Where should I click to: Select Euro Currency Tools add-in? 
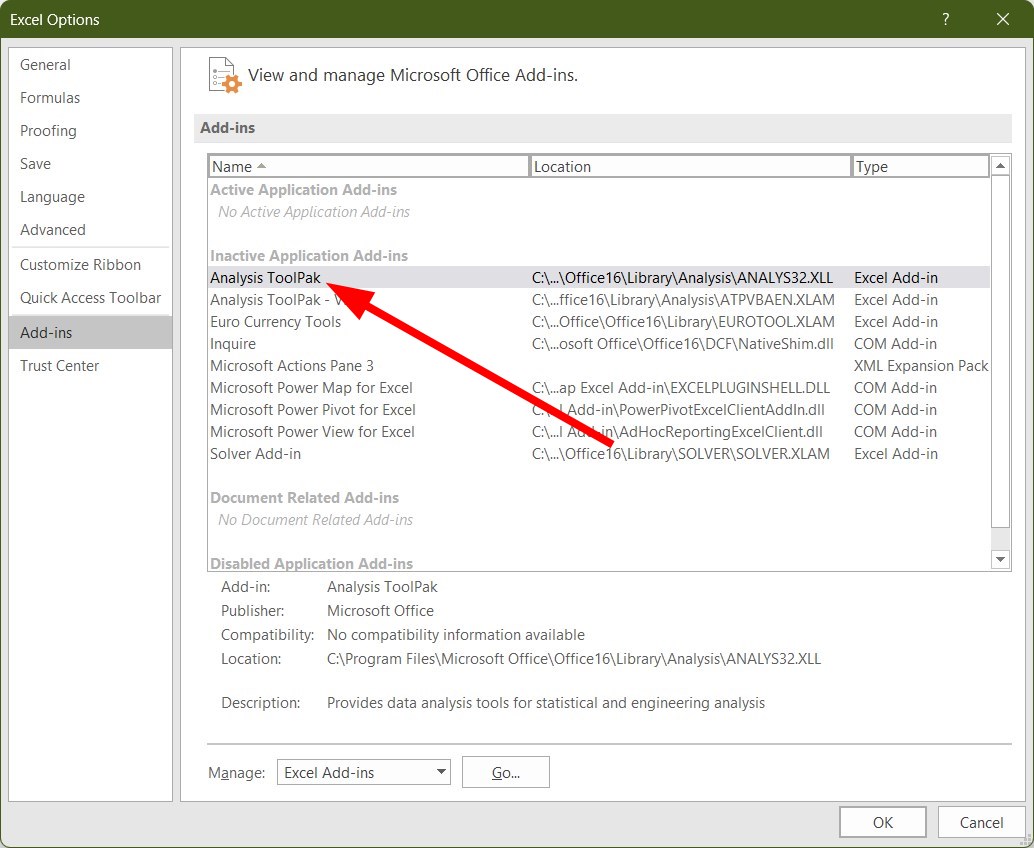coord(599,322)
